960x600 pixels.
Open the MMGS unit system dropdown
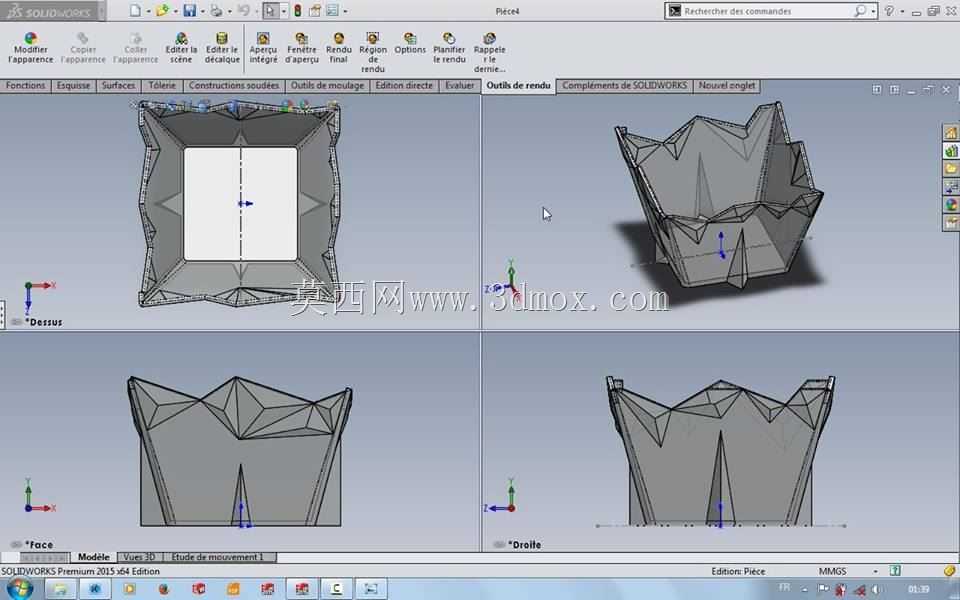pyautogui.click(x=875, y=571)
